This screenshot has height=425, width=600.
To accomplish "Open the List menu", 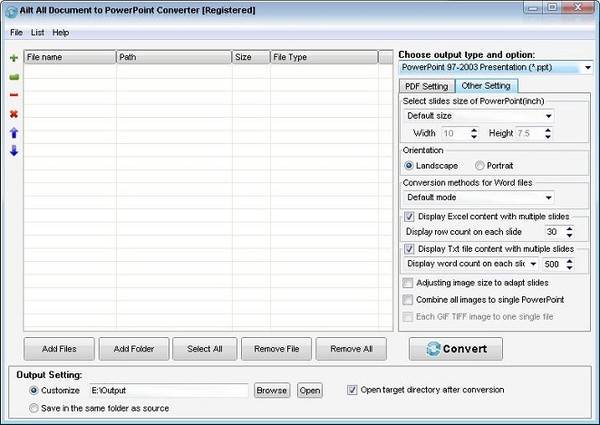I will [38, 33].
